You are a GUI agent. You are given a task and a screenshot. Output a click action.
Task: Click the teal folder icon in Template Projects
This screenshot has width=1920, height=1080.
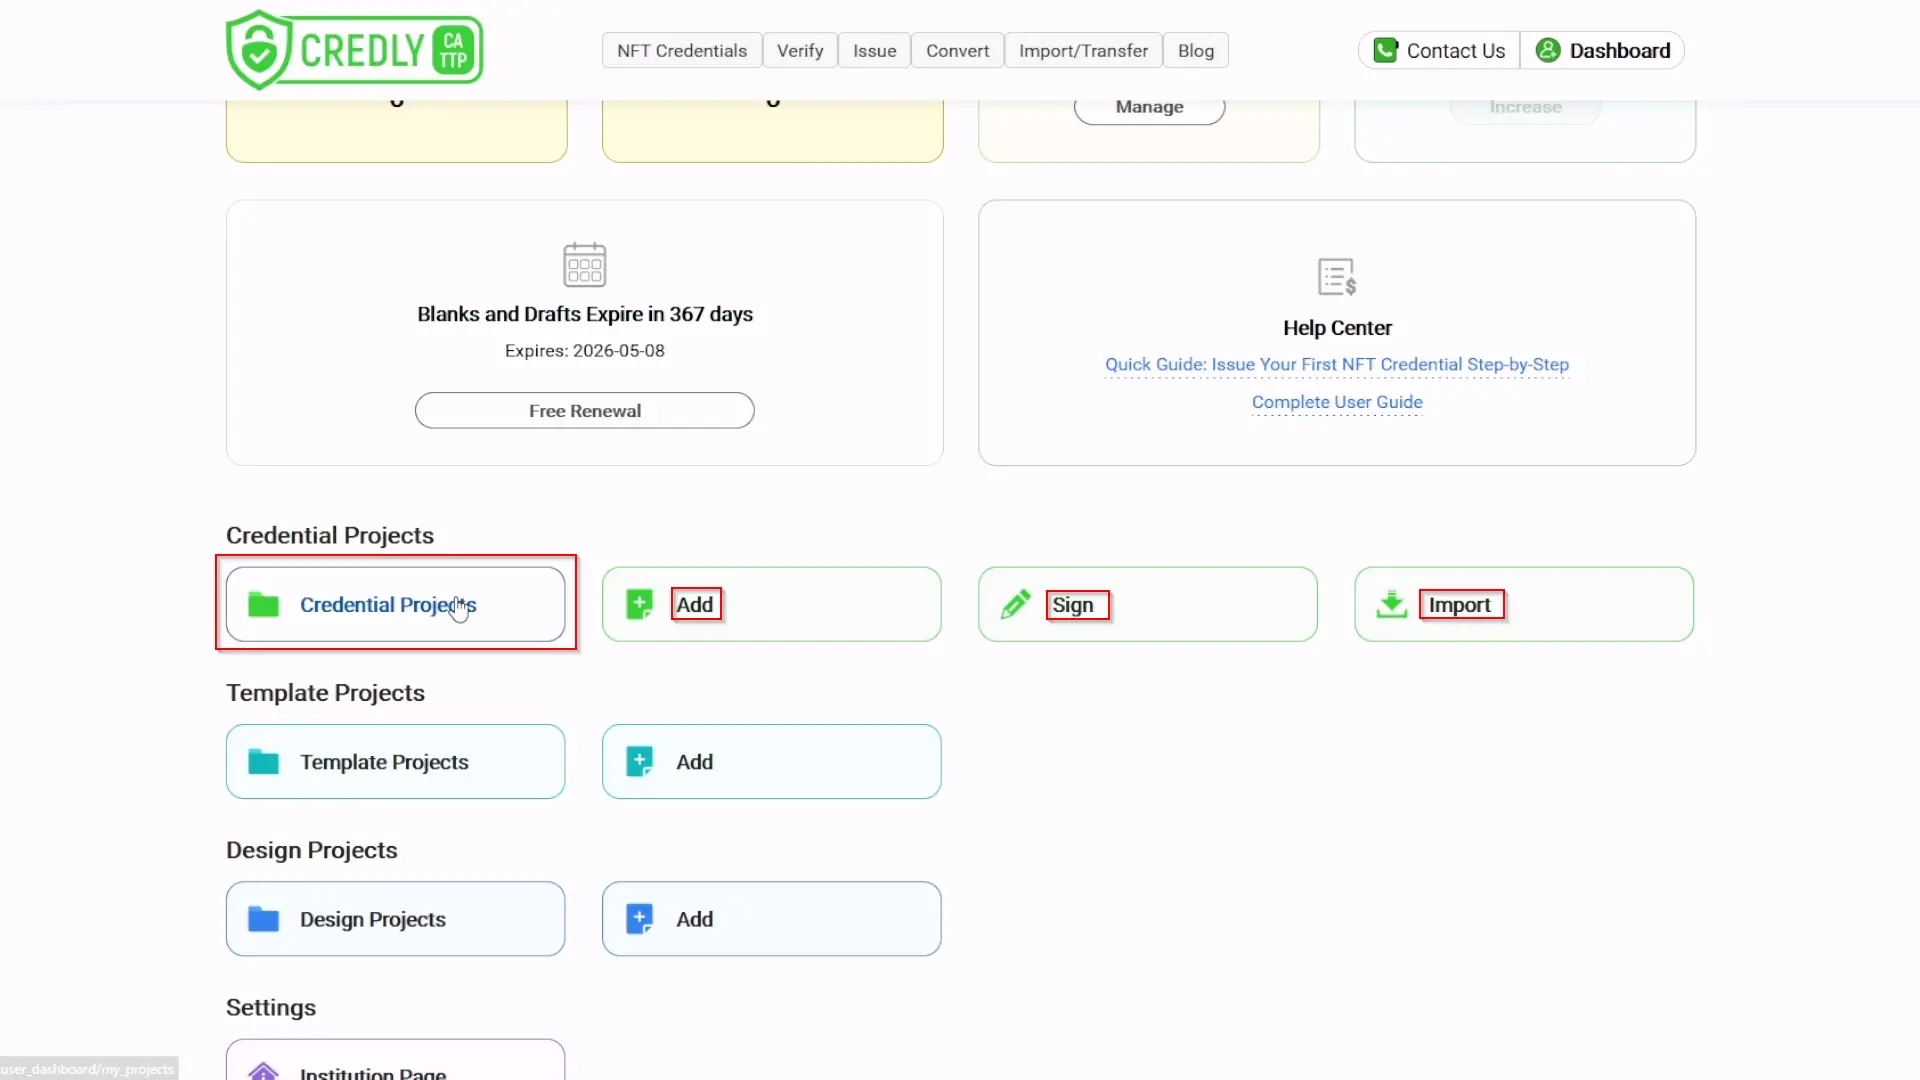(264, 761)
